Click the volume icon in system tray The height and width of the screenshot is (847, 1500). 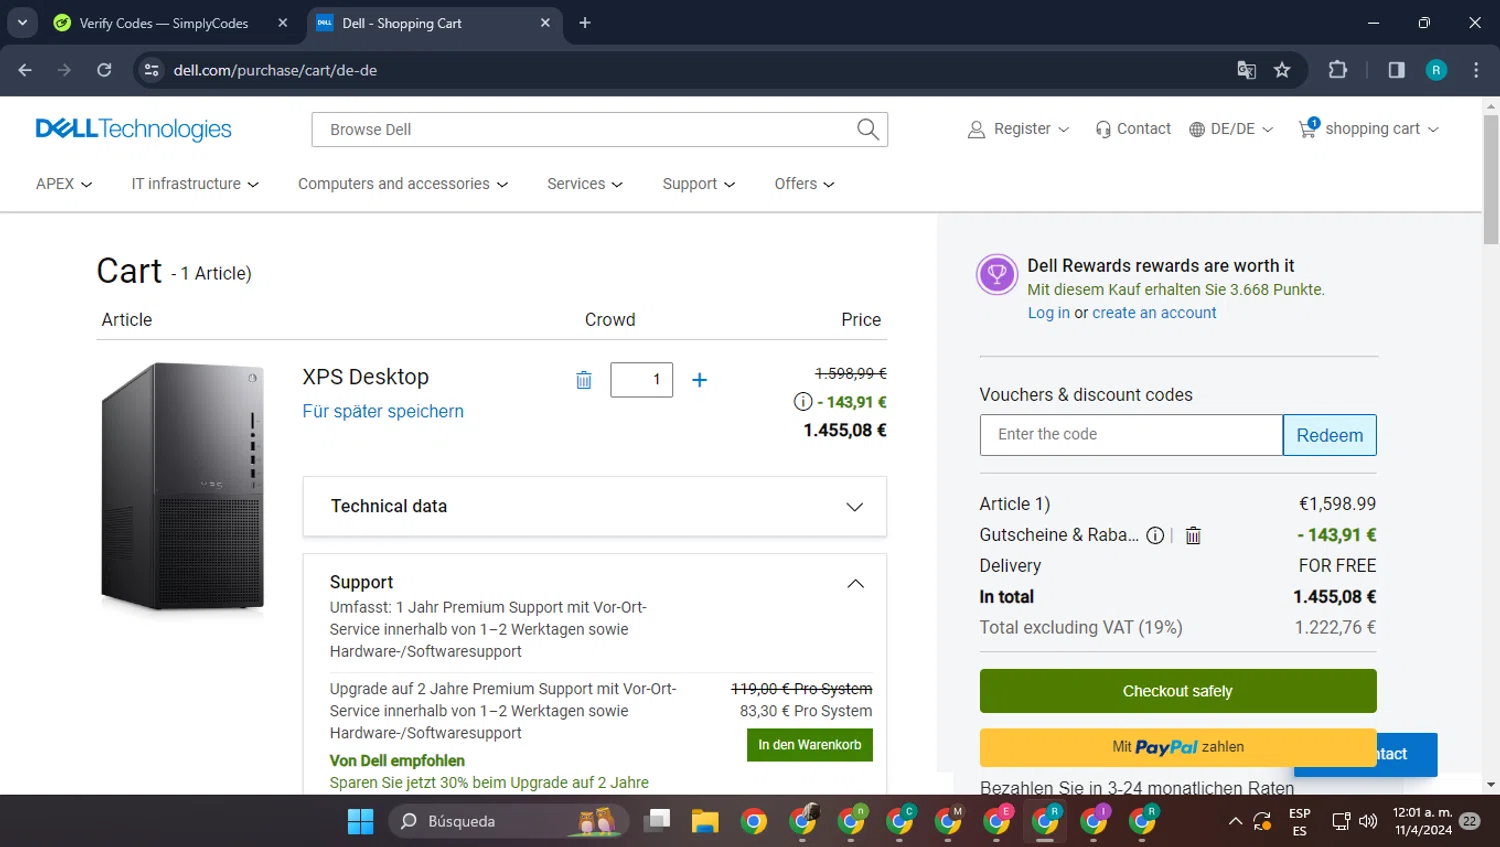(1368, 821)
